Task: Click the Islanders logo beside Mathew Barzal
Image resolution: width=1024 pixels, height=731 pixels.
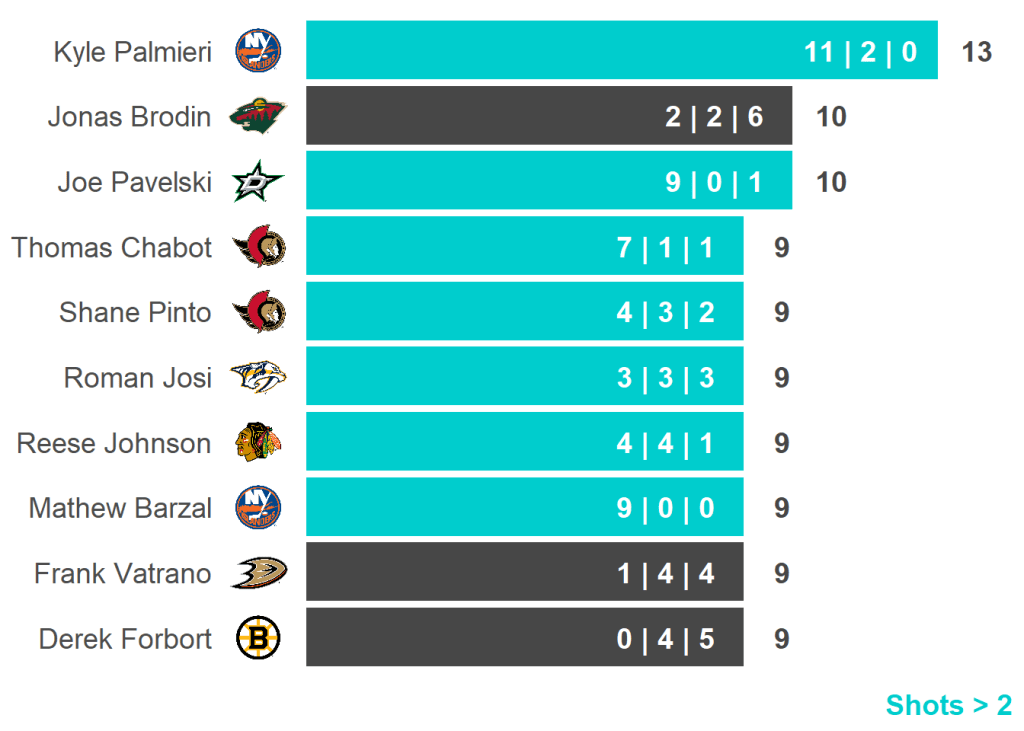Action: 258,508
